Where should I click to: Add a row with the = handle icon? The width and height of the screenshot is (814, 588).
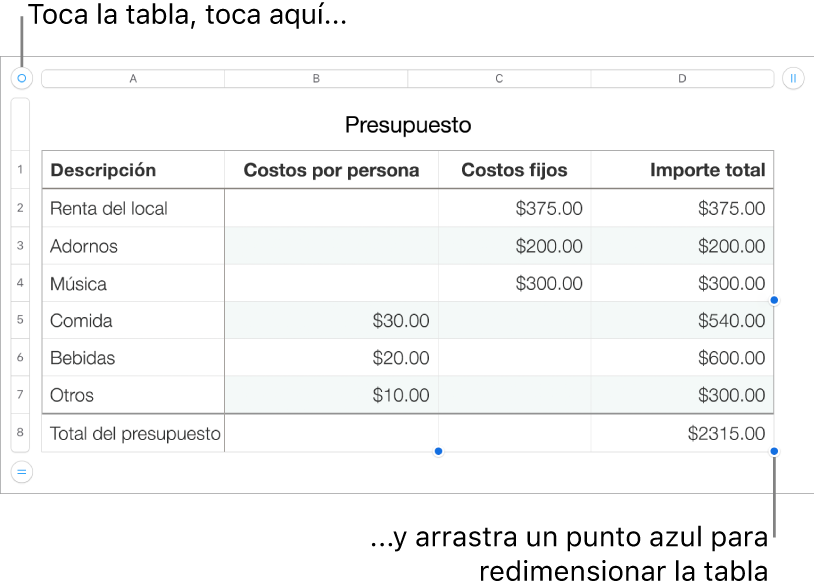(x=21, y=471)
